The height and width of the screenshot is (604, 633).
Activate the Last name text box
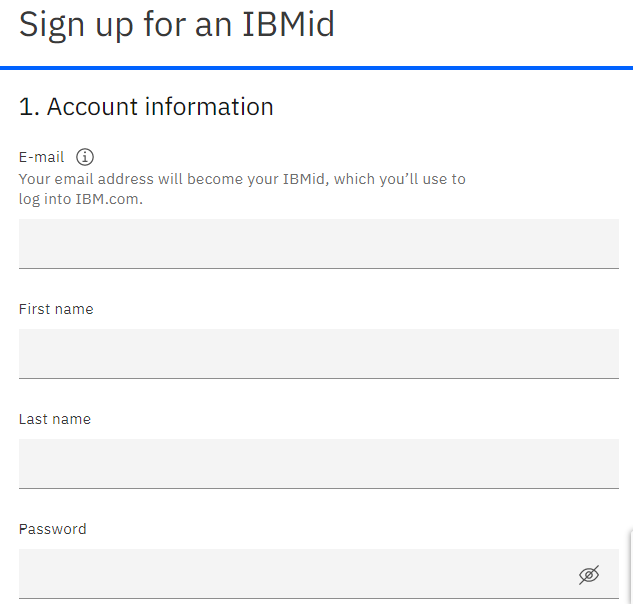coord(319,464)
